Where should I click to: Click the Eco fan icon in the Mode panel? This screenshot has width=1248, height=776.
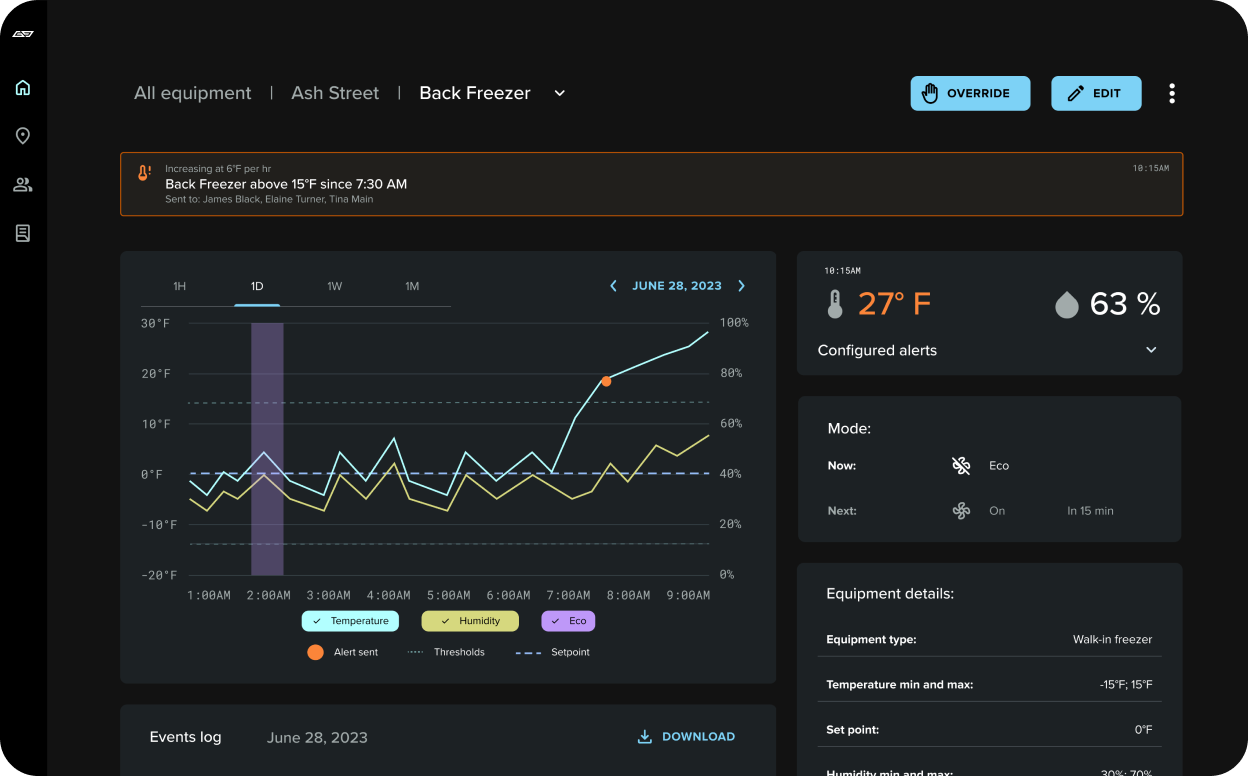tap(961, 466)
